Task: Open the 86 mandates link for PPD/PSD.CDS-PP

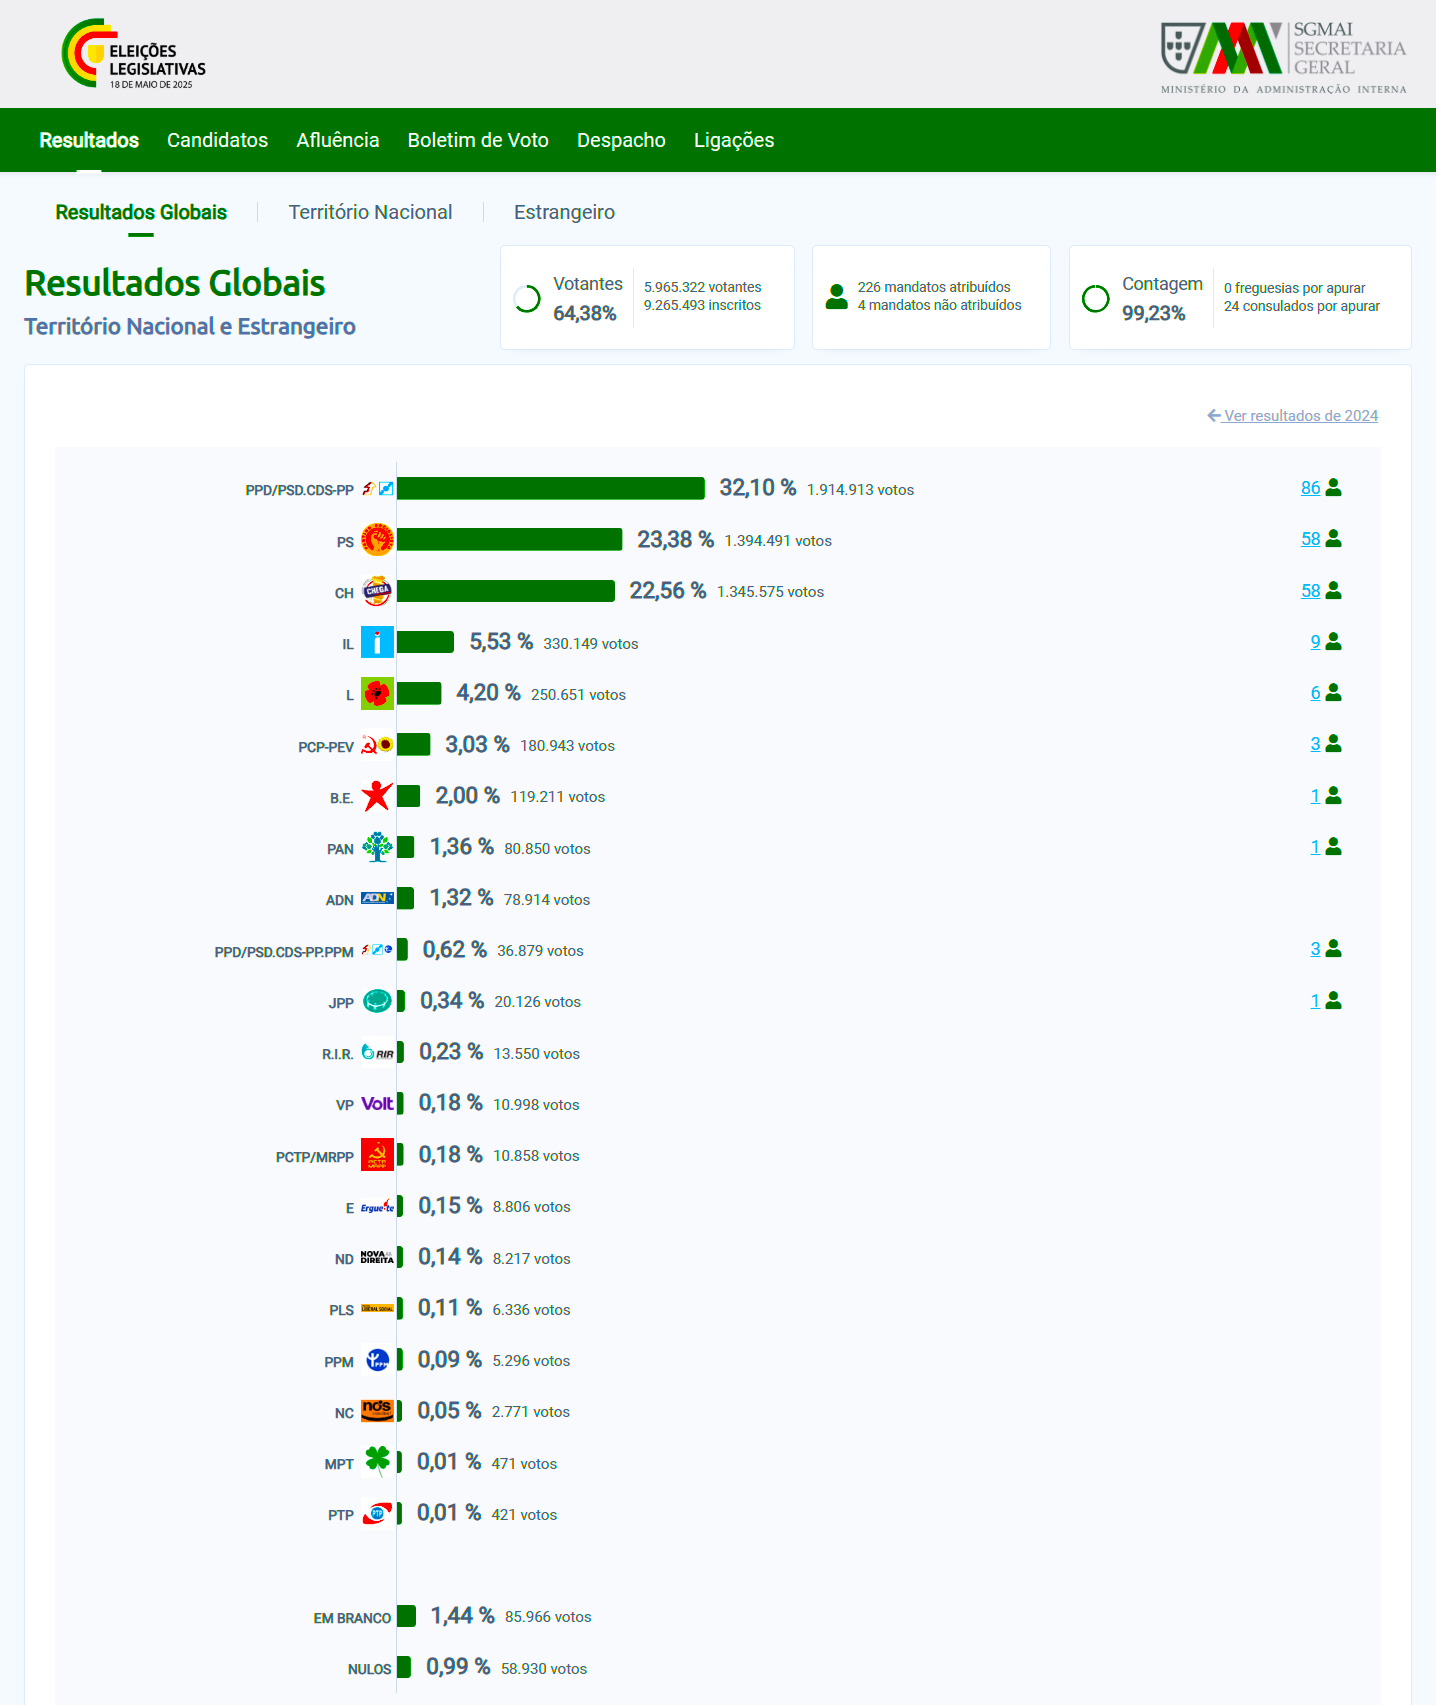Action: pos(1310,488)
